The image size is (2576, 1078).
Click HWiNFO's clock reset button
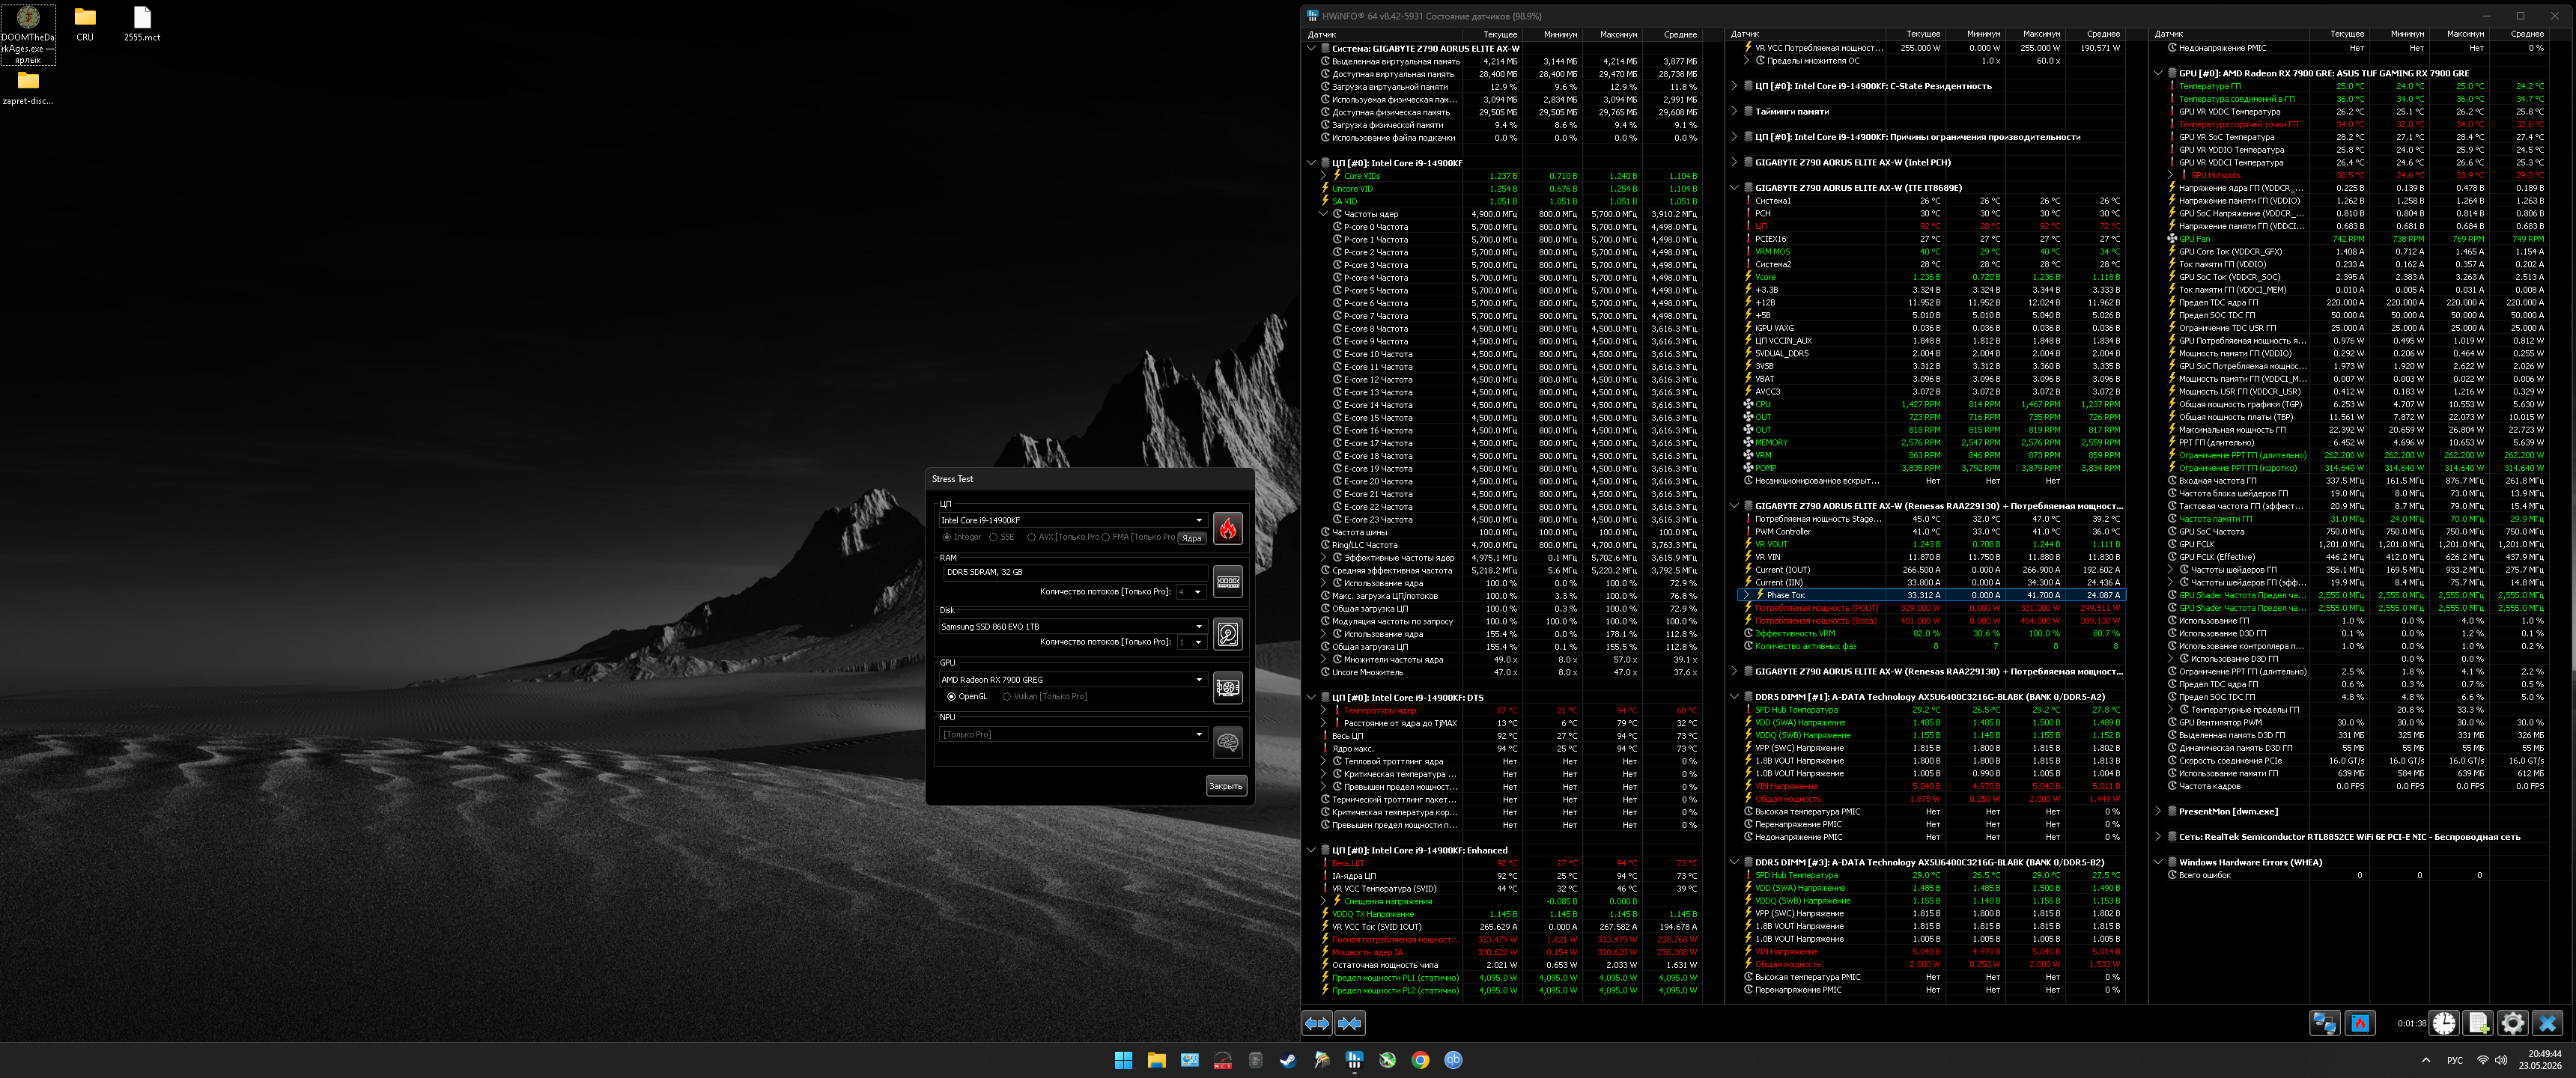[2444, 1023]
